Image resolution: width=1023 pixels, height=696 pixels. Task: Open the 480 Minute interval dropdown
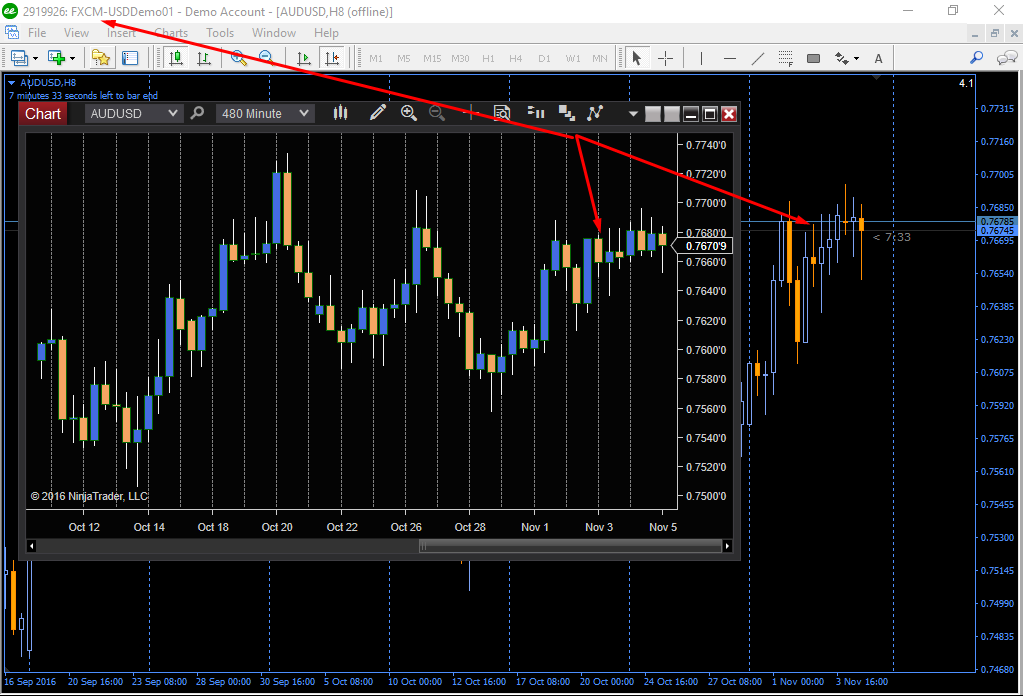pyautogui.click(x=265, y=113)
